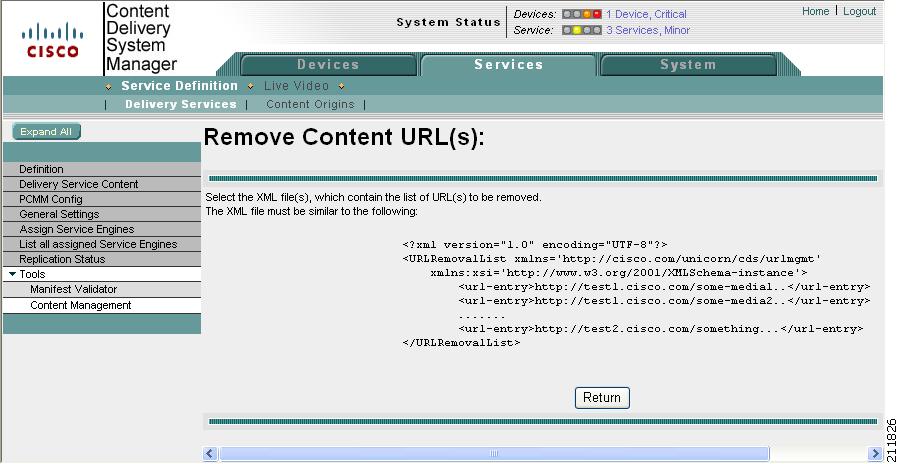The height and width of the screenshot is (464, 899).
Task: Click the Home link
Action: coord(815,11)
